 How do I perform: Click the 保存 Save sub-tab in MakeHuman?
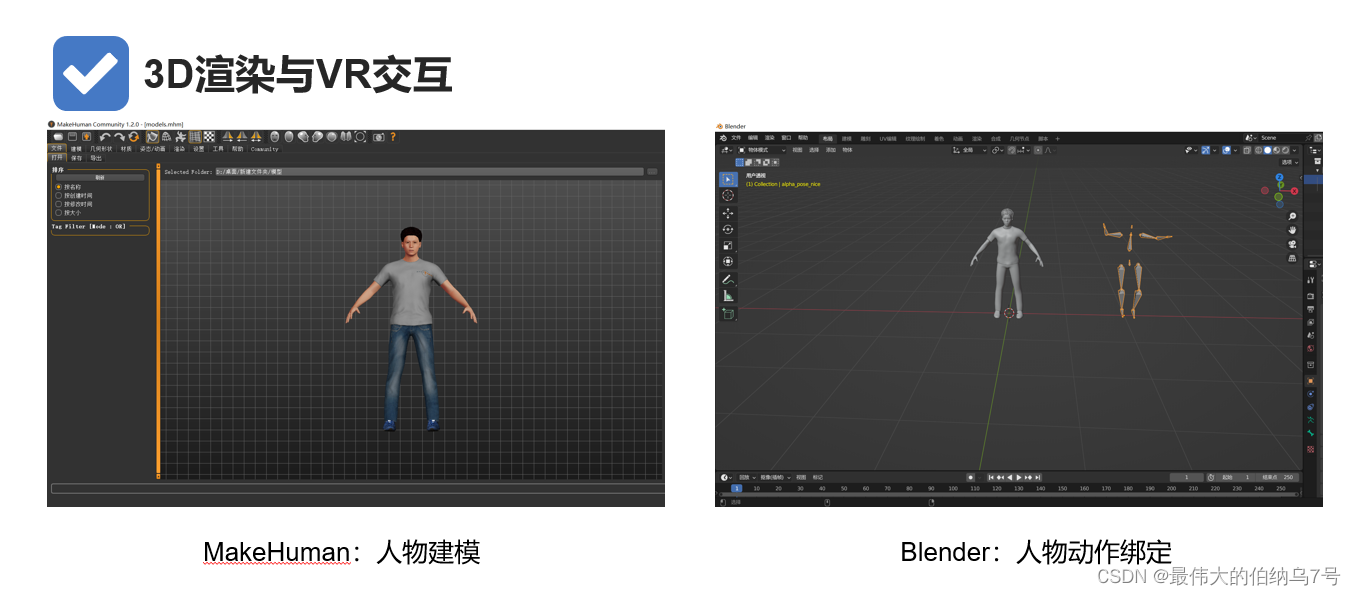click(x=76, y=158)
